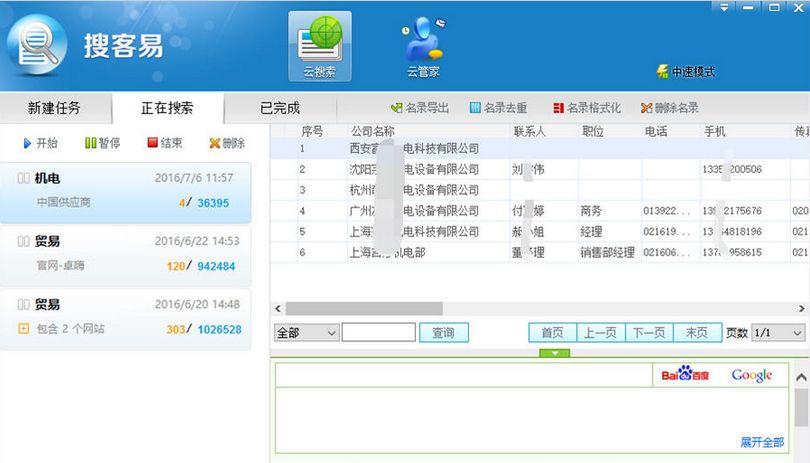Click the 名录格式化 format icon
The image size is (810, 463).
tap(559, 108)
